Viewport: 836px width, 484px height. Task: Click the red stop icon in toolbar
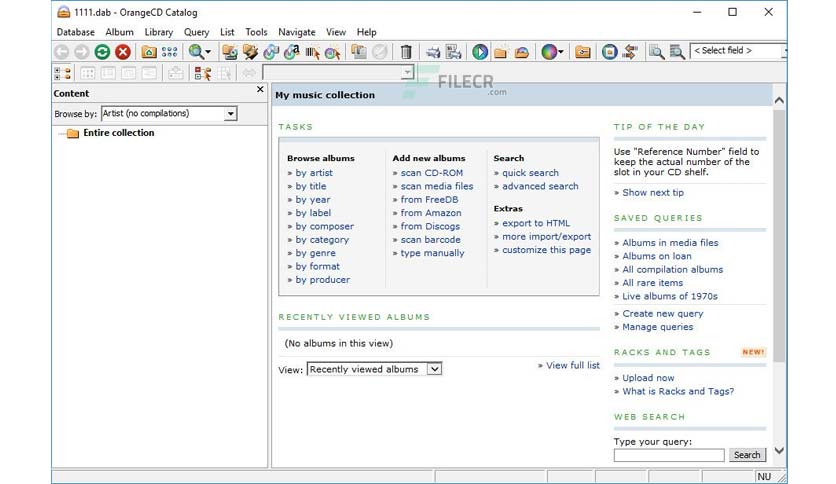tap(123, 52)
